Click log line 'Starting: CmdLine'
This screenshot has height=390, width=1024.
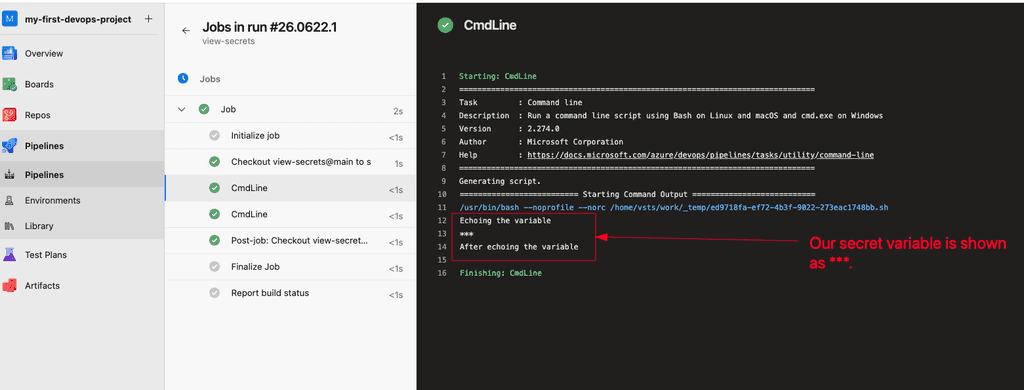click(498, 76)
